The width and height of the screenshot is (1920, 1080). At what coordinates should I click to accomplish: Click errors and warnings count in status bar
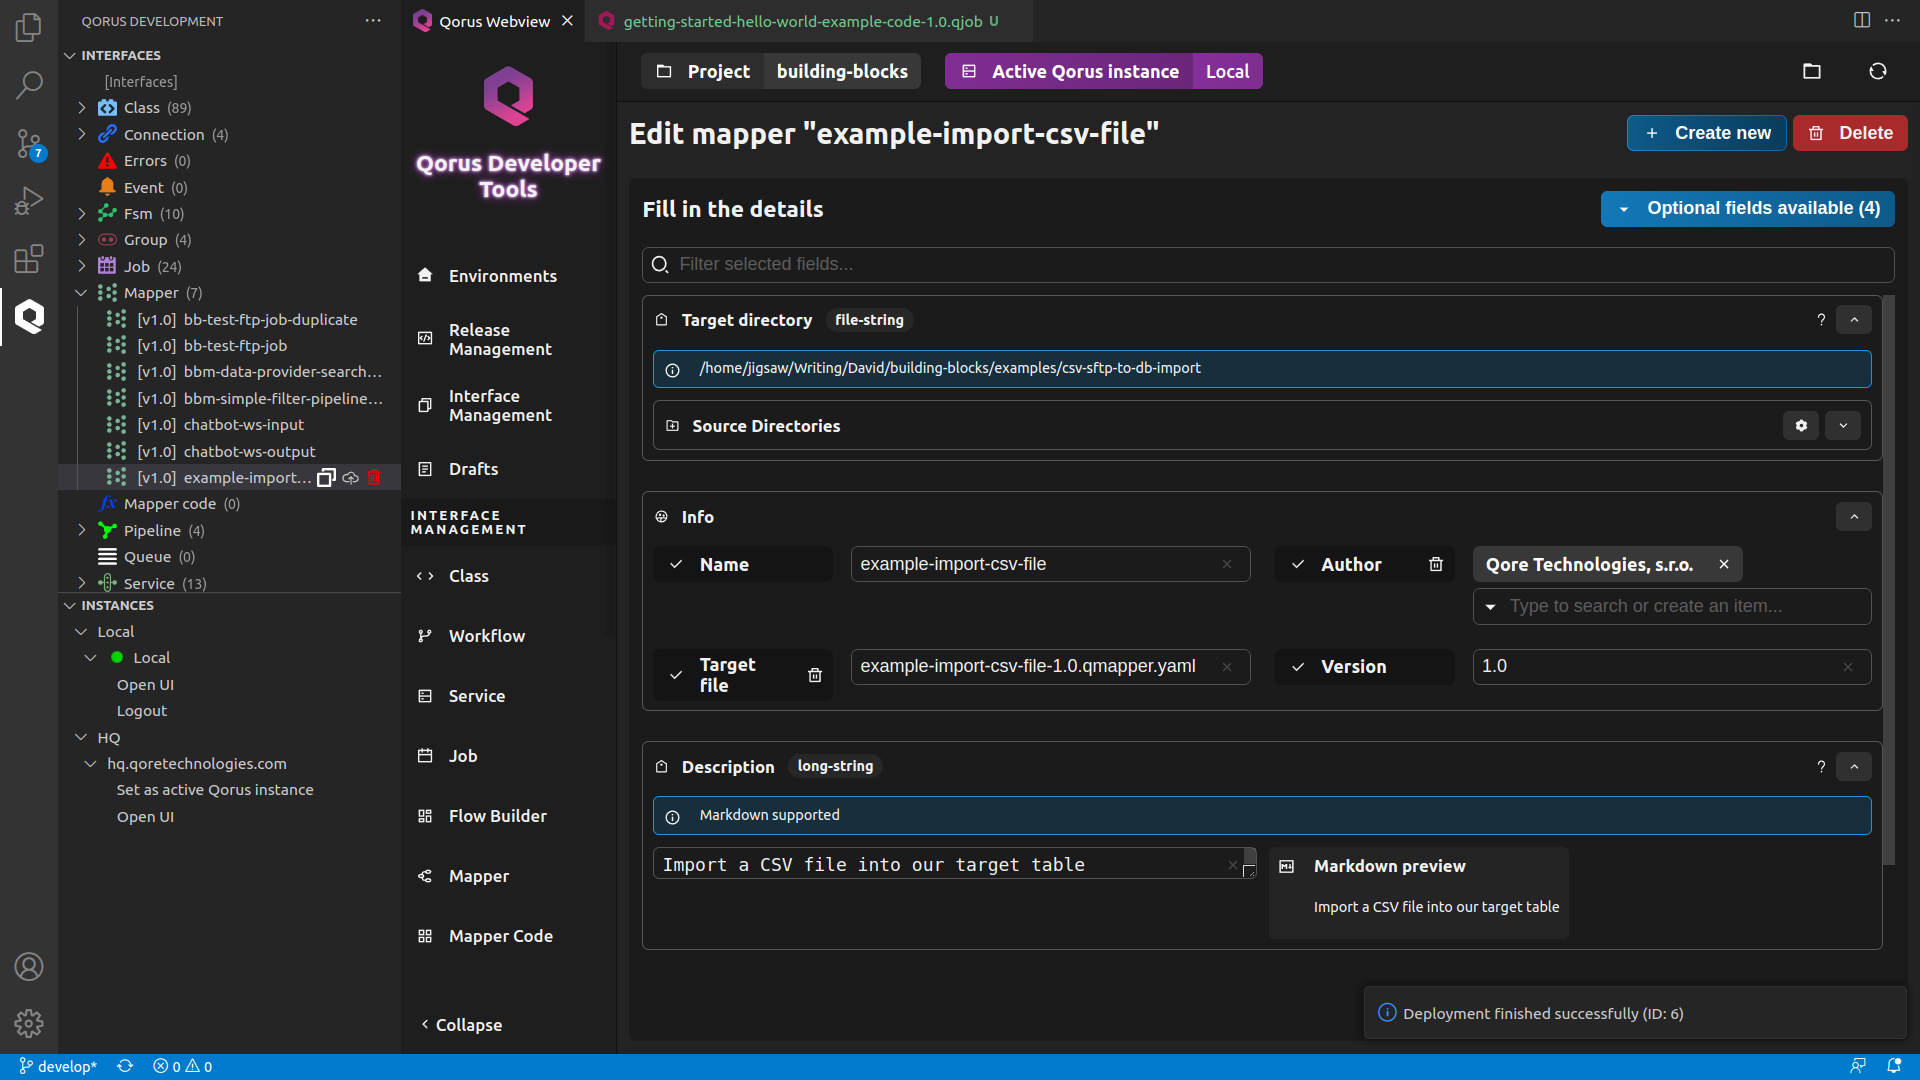click(x=182, y=1066)
